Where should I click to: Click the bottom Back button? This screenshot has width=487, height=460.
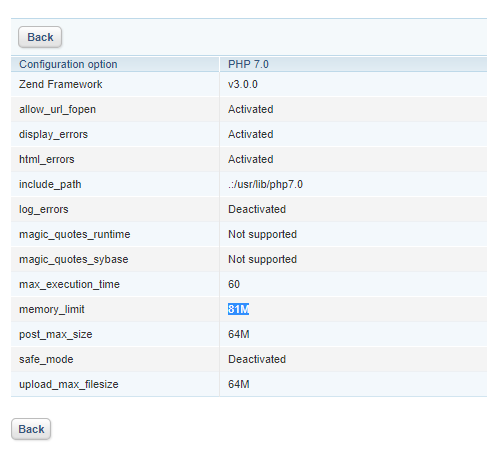(31, 429)
